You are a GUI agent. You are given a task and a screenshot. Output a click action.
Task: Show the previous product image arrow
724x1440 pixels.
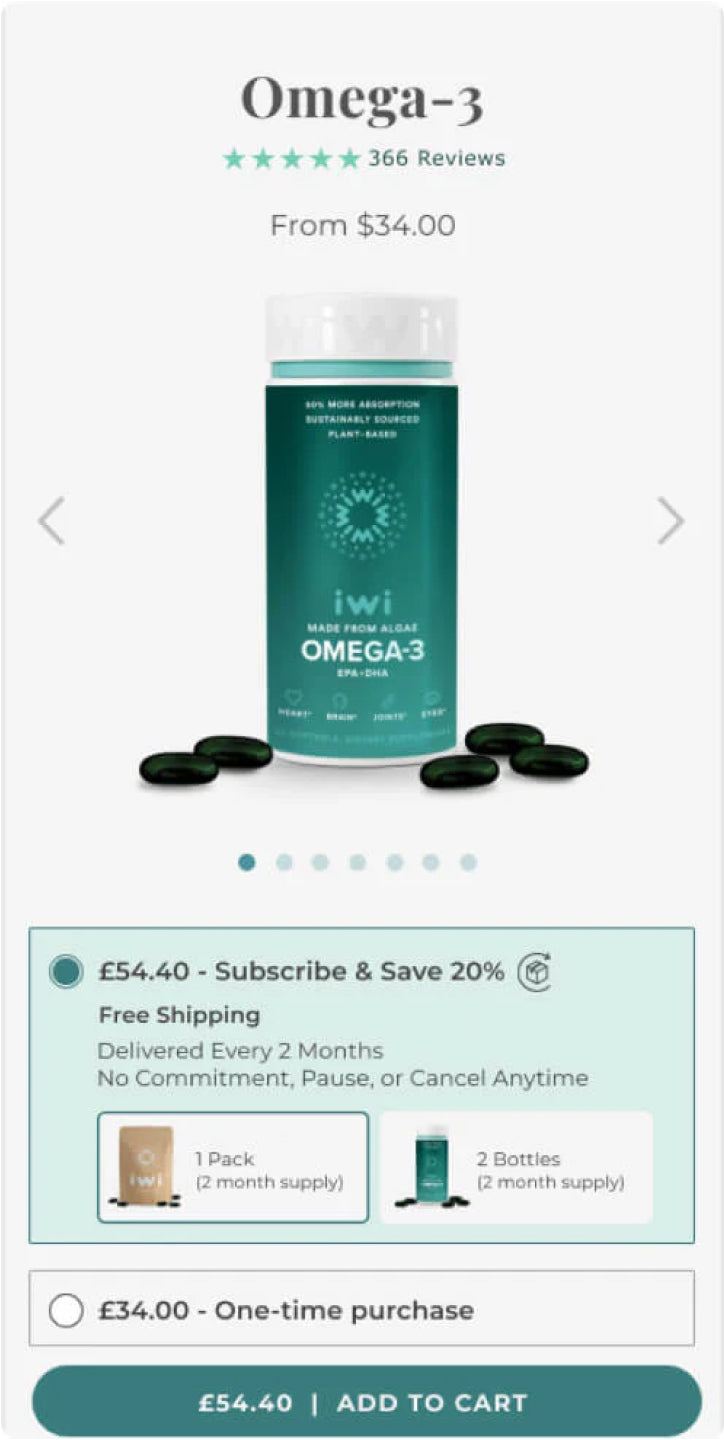pos(52,520)
